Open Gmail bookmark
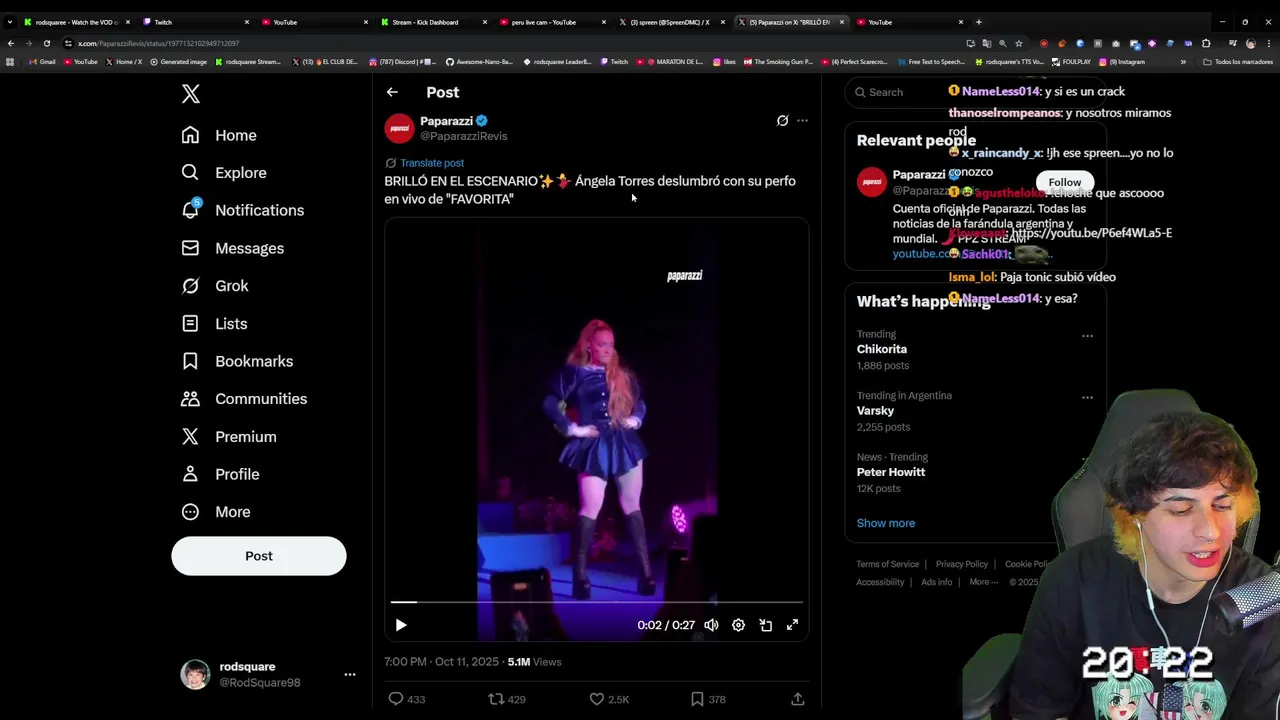 (42, 62)
